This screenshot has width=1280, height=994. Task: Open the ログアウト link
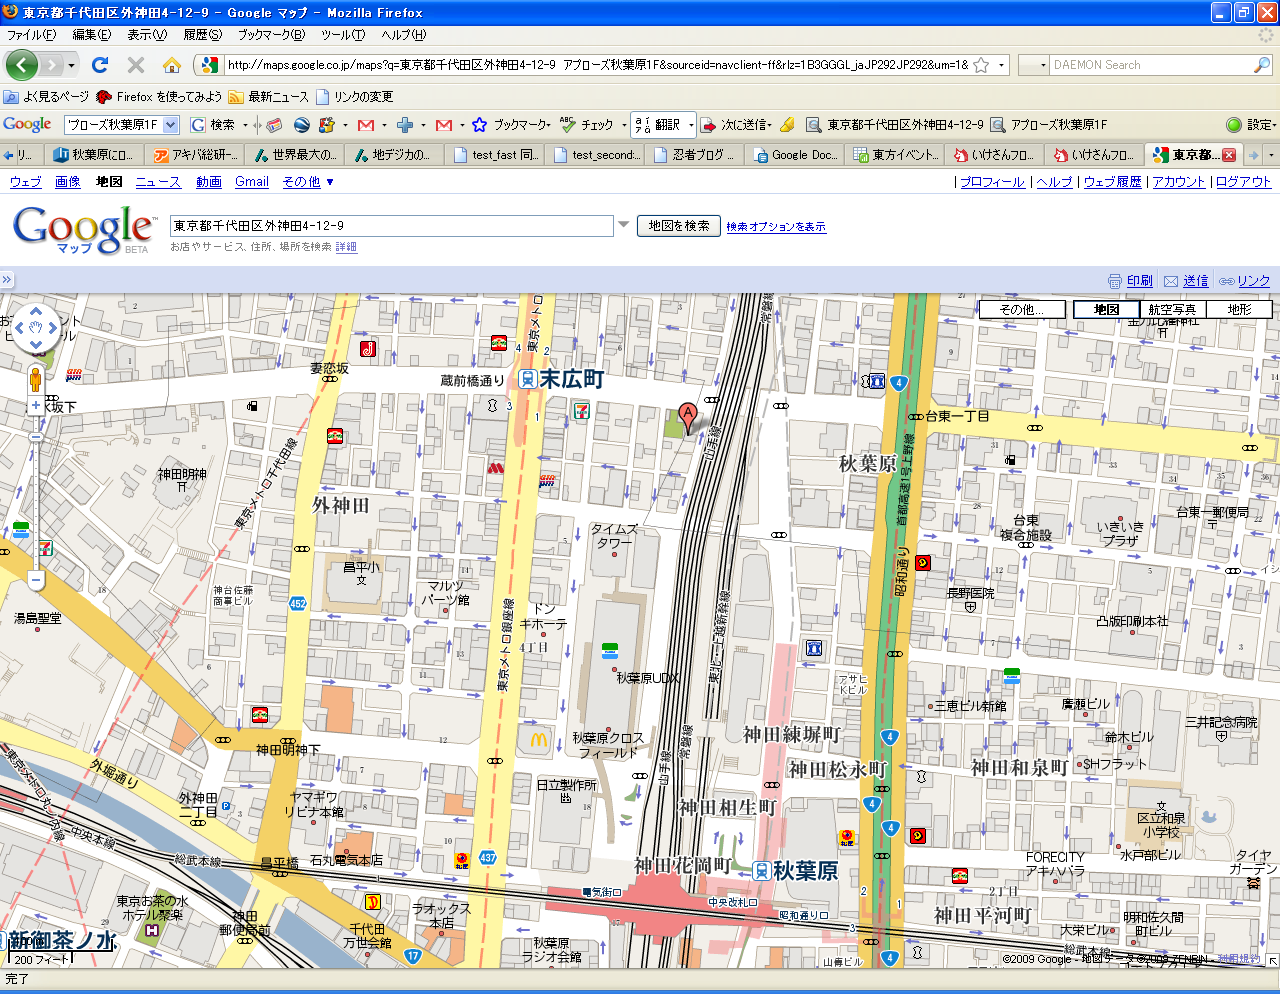(1243, 182)
